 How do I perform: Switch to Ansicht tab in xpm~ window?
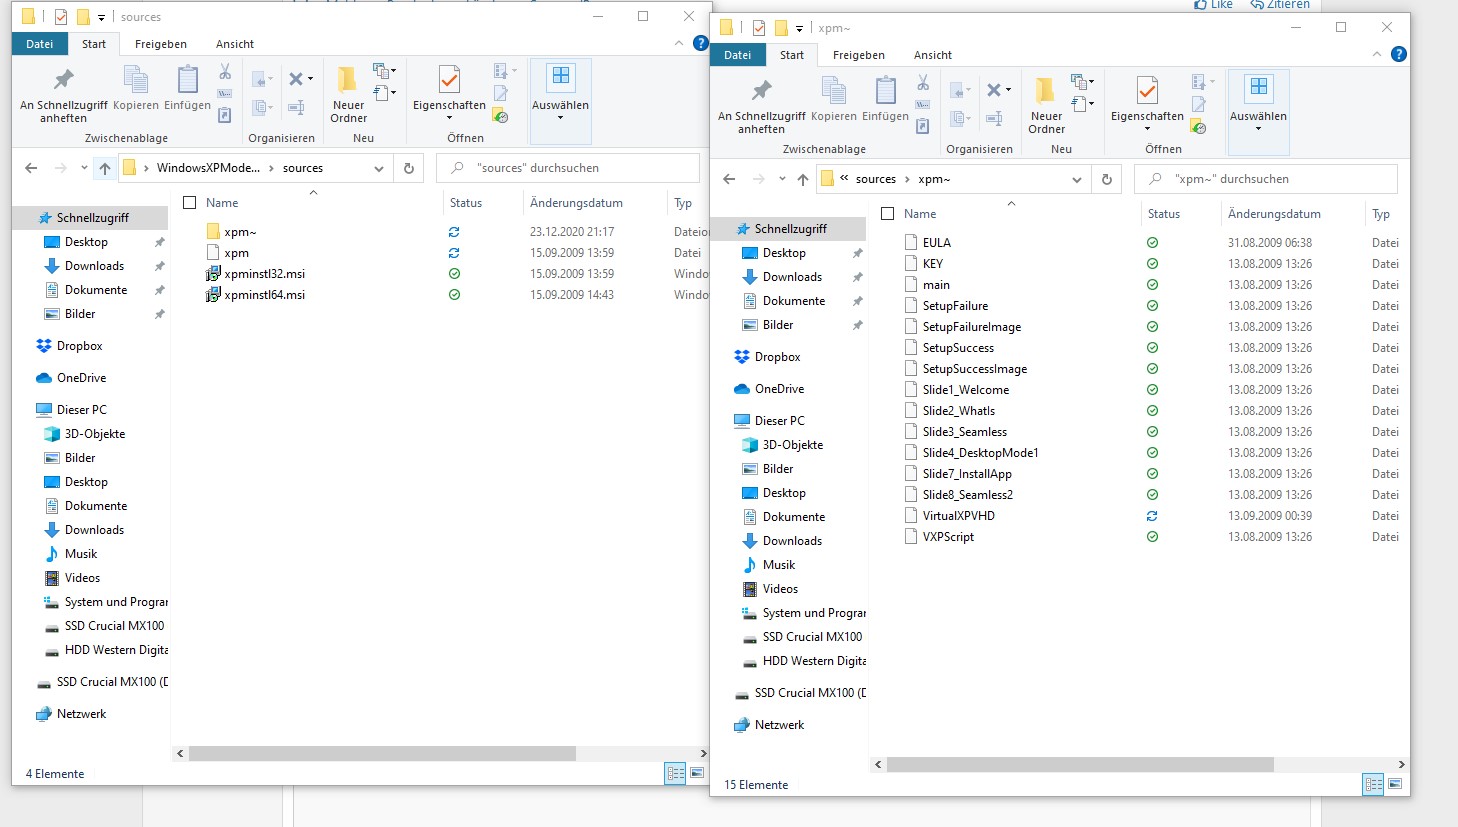click(x=933, y=55)
